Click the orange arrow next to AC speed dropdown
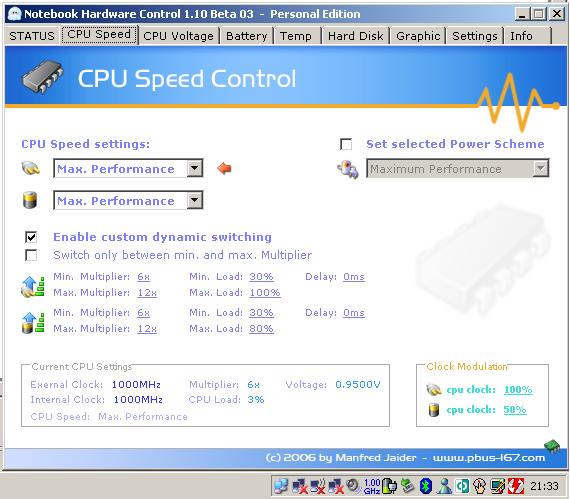This screenshot has height=499, width=570. pyautogui.click(x=224, y=168)
